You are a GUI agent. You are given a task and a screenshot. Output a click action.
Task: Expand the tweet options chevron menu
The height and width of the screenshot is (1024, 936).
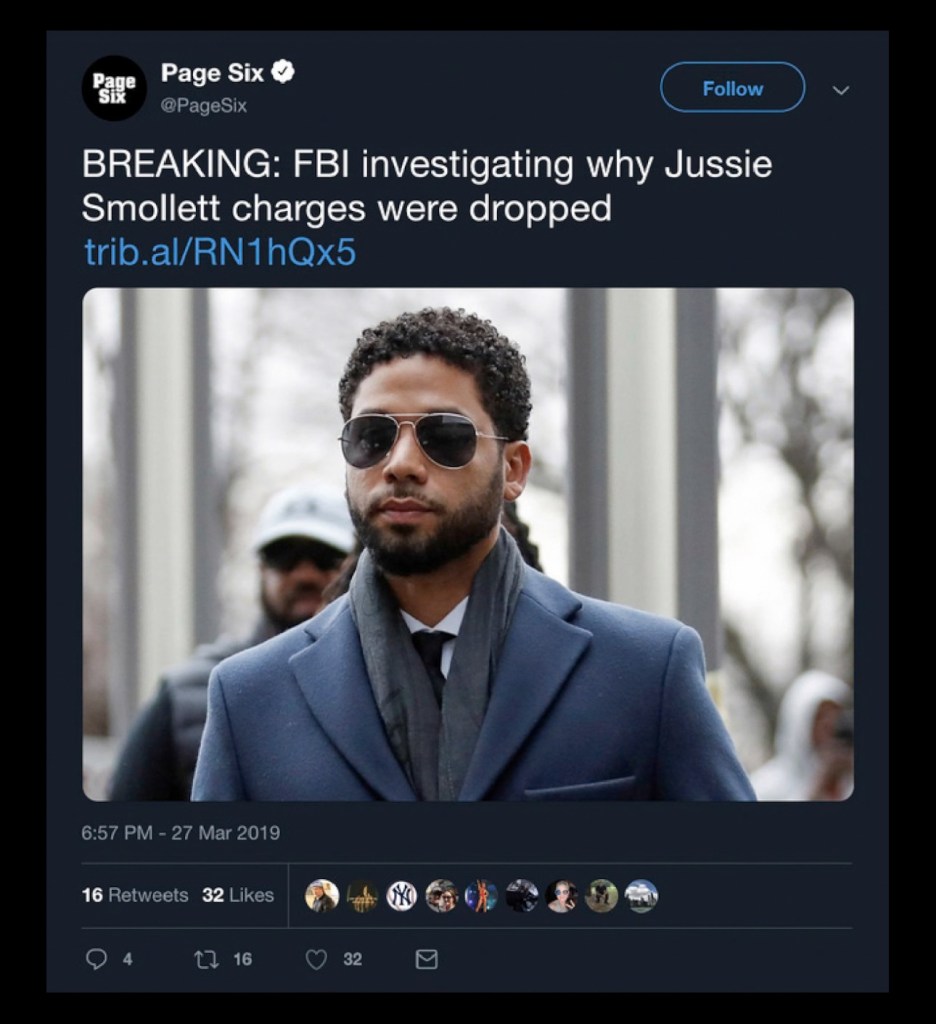point(841,90)
